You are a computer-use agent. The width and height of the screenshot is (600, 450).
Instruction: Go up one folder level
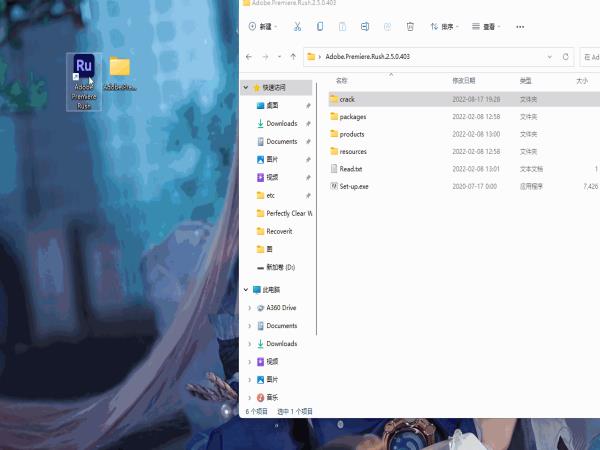293,57
